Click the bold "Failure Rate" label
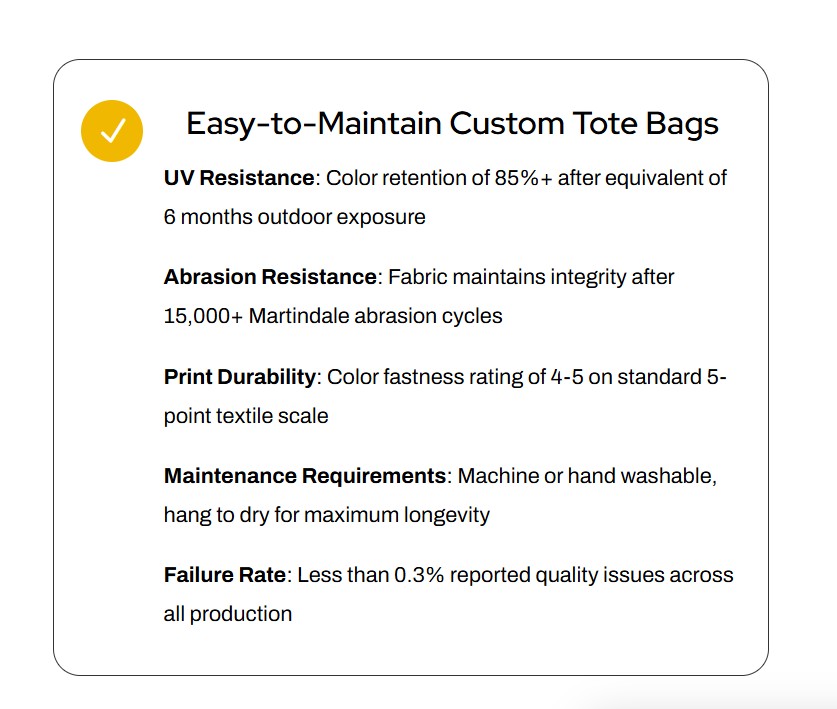837x709 pixels. (x=225, y=575)
